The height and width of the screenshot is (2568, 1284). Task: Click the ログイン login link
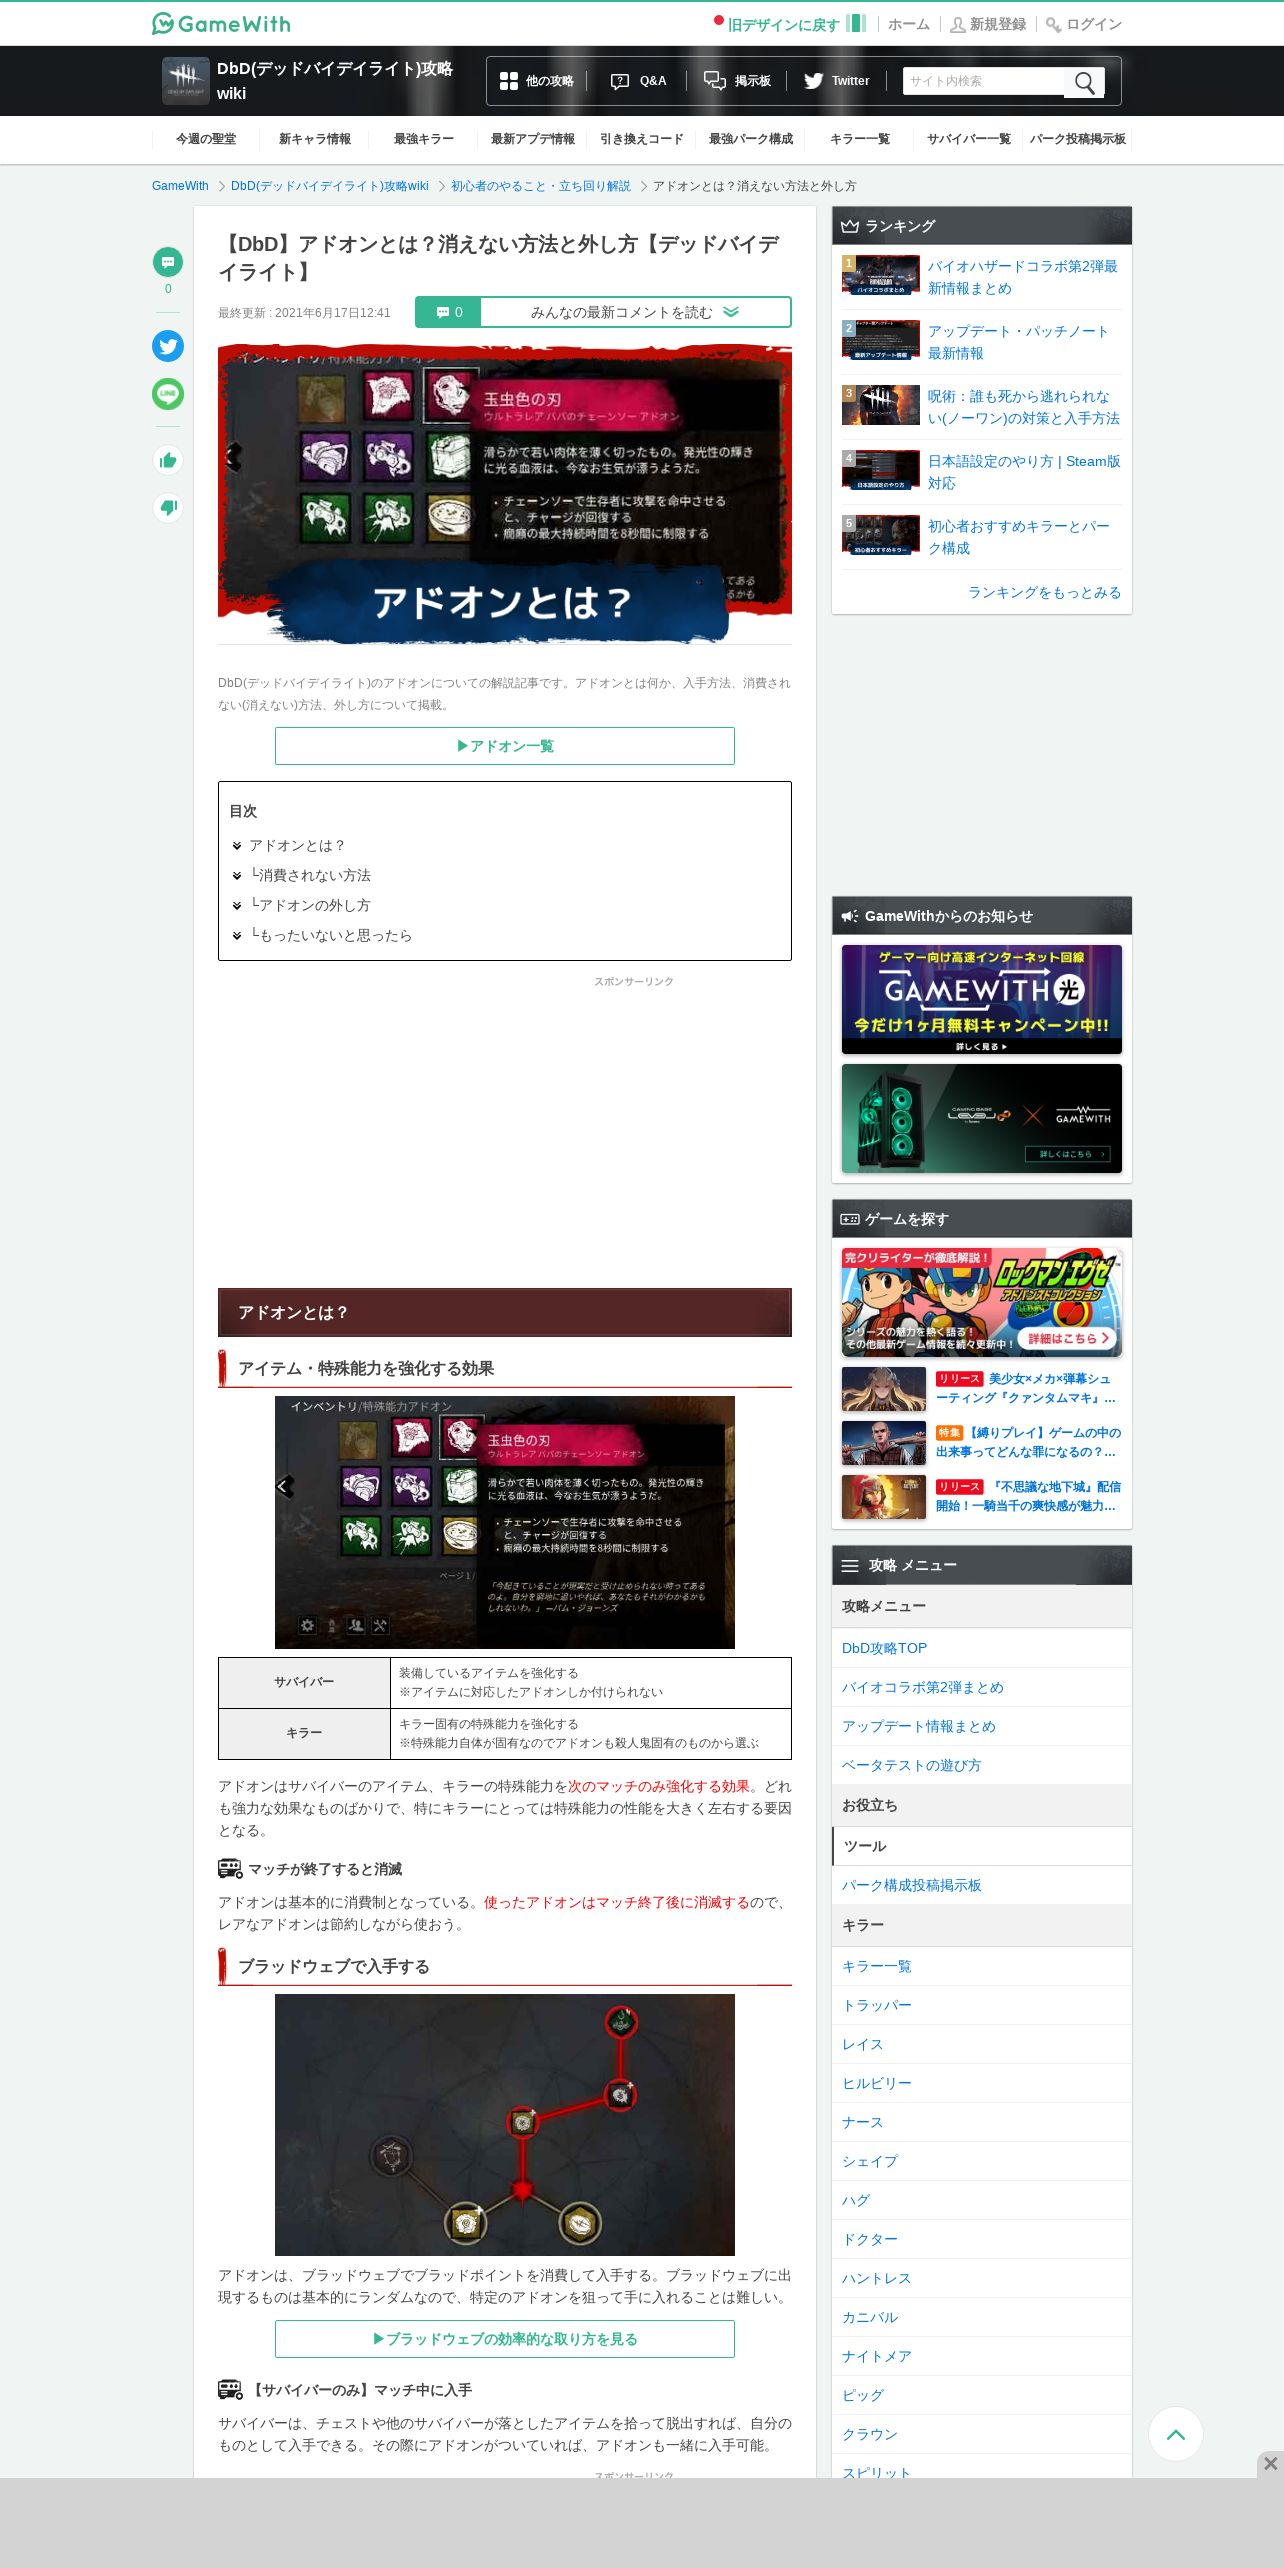tap(1084, 24)
